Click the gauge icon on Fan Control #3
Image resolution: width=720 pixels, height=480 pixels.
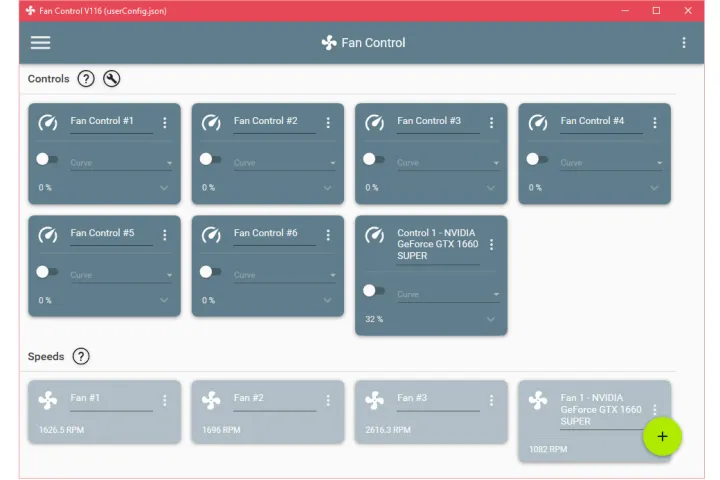click(375, 123)
